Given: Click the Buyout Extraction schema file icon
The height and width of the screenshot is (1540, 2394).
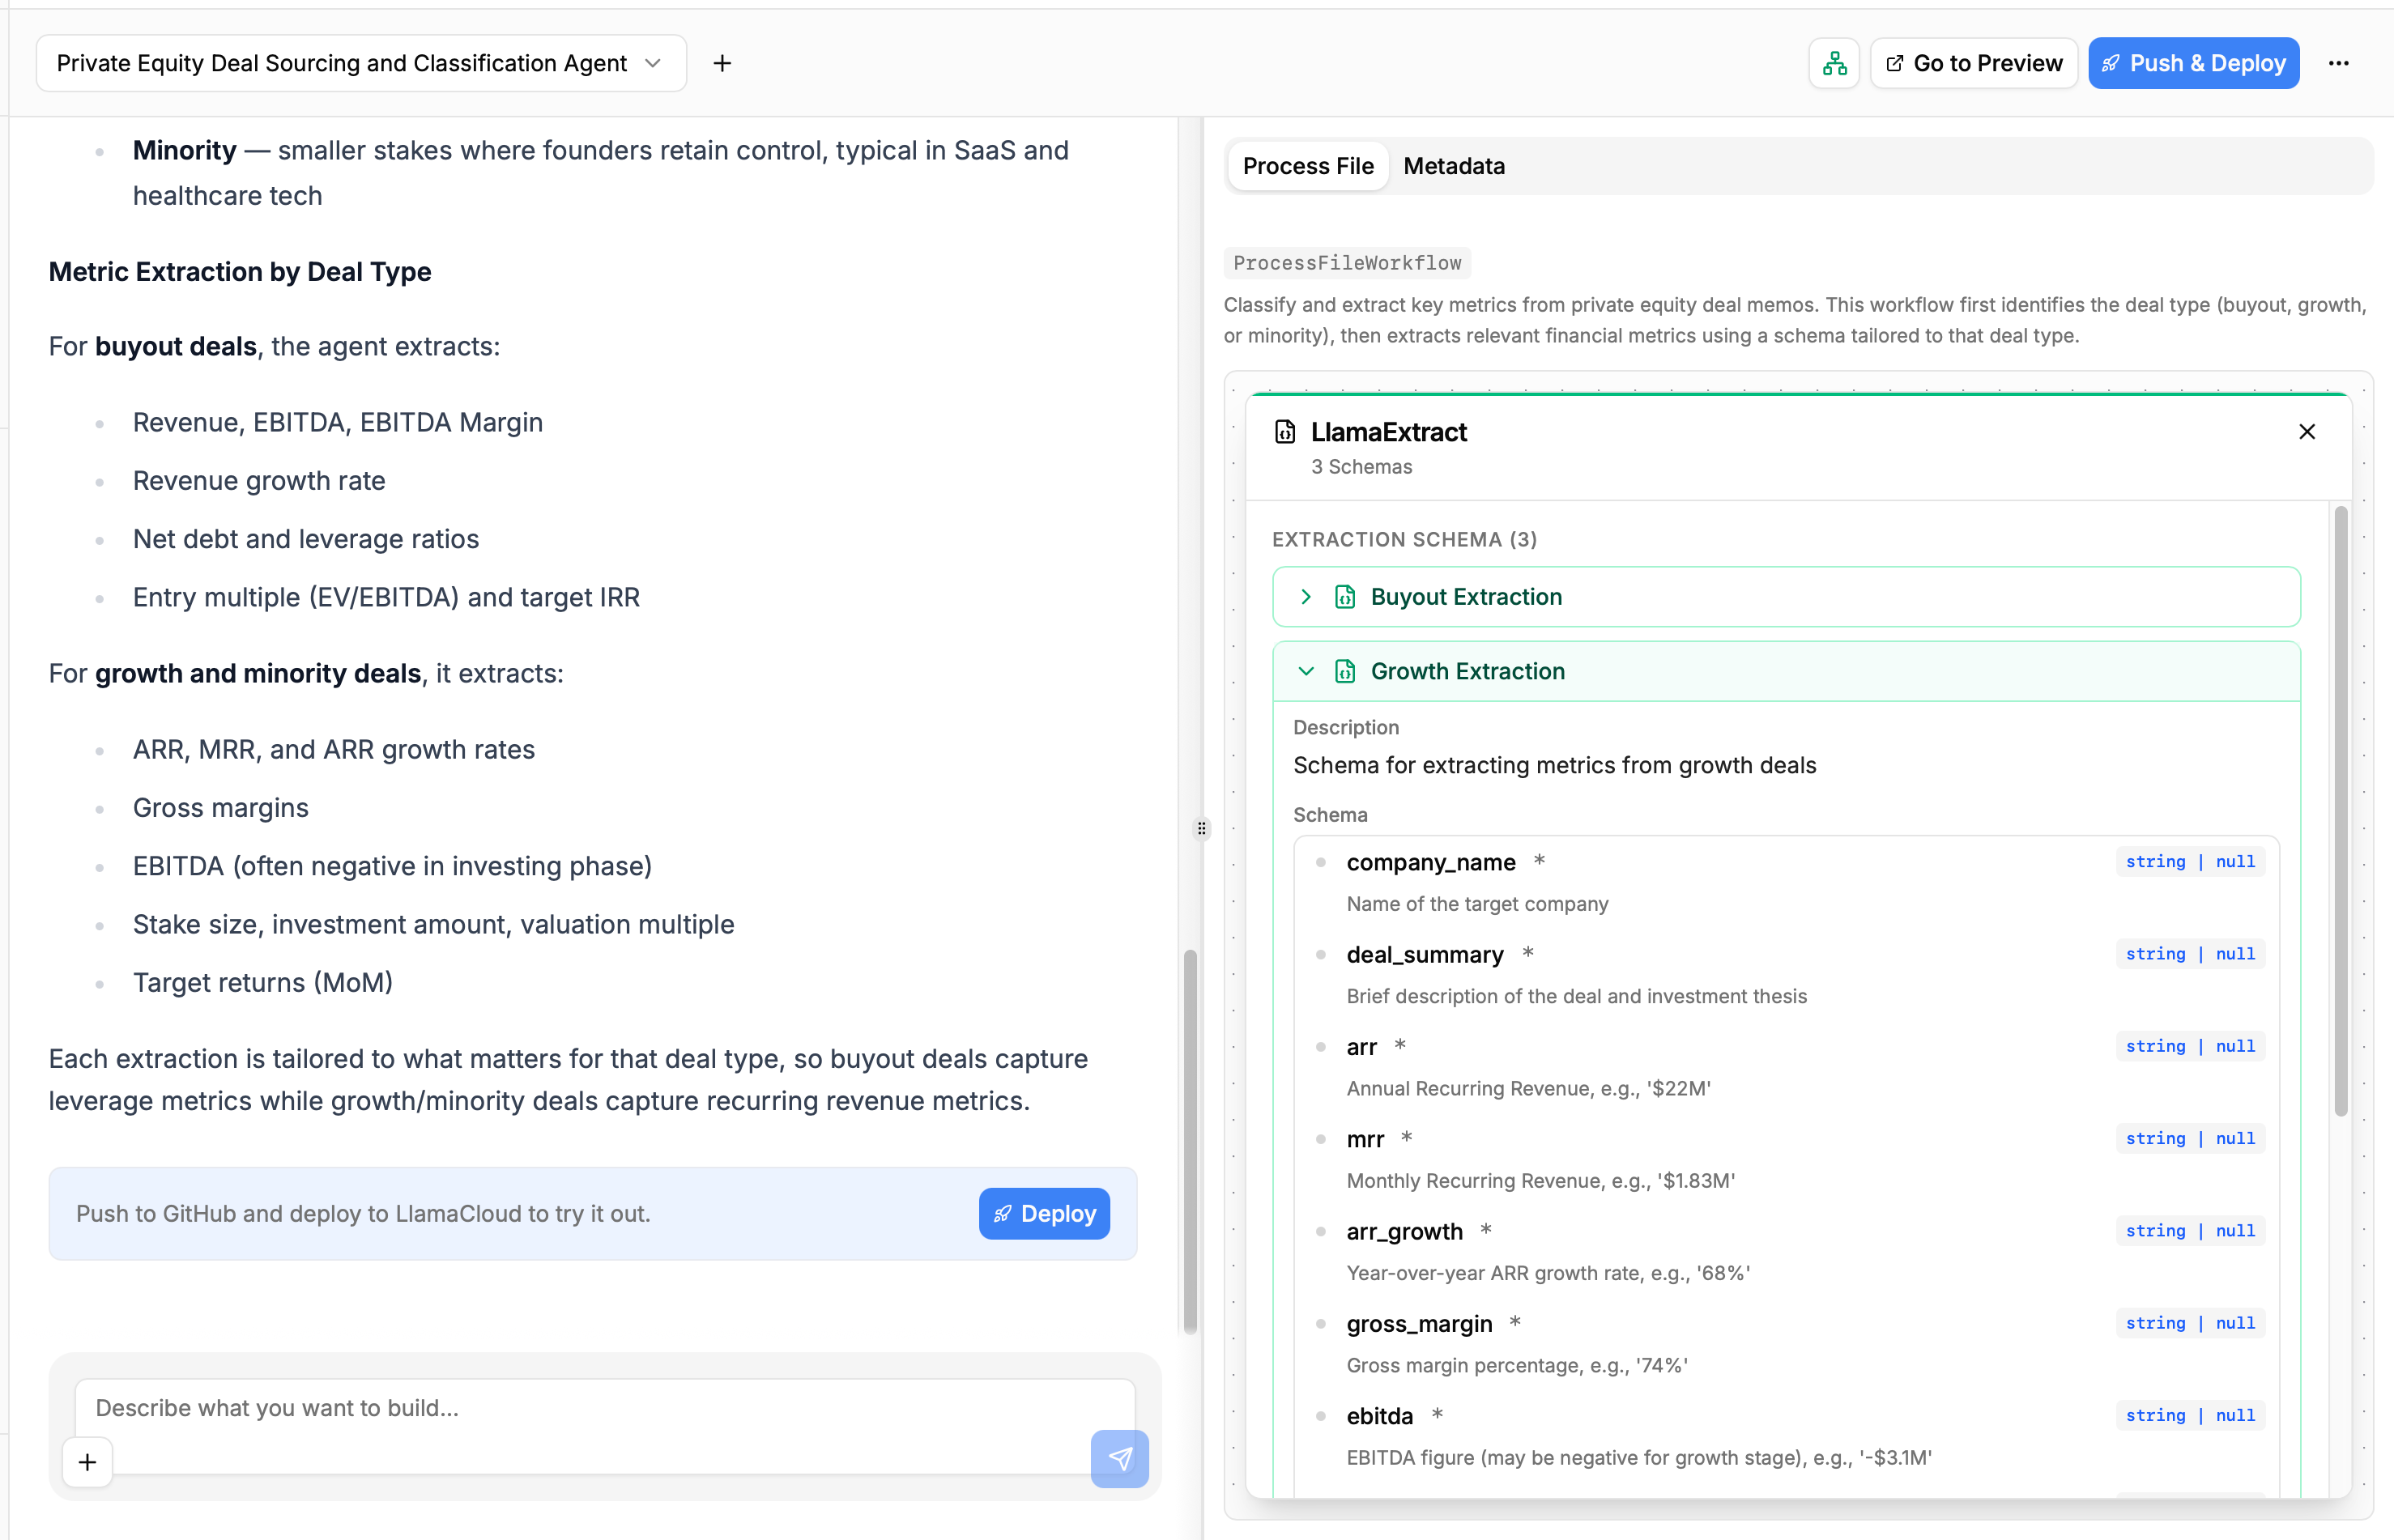Looking at the screenshot, I should click(1344, 597).
